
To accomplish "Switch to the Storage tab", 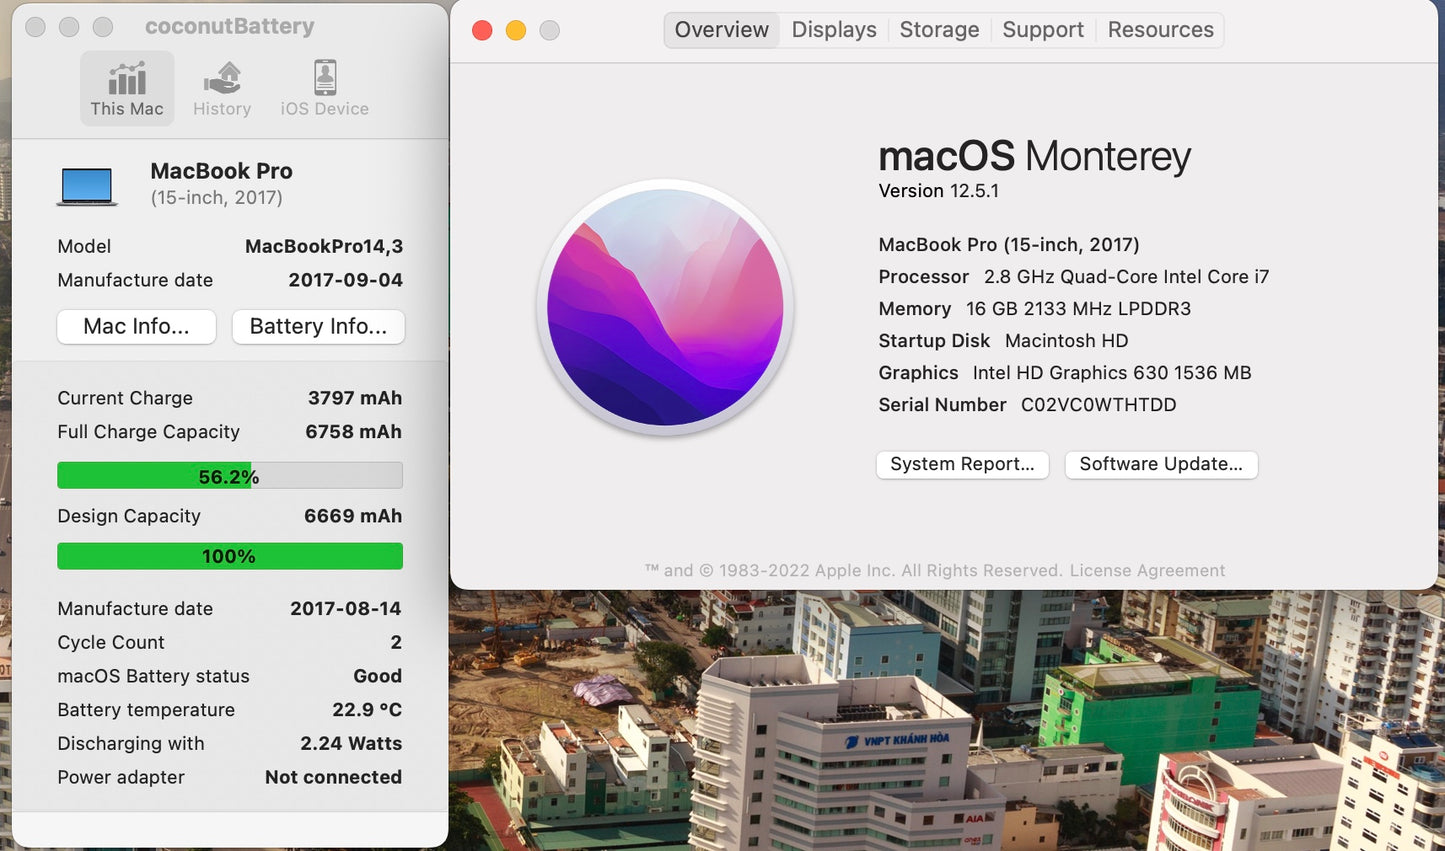I will pos(939,30).
